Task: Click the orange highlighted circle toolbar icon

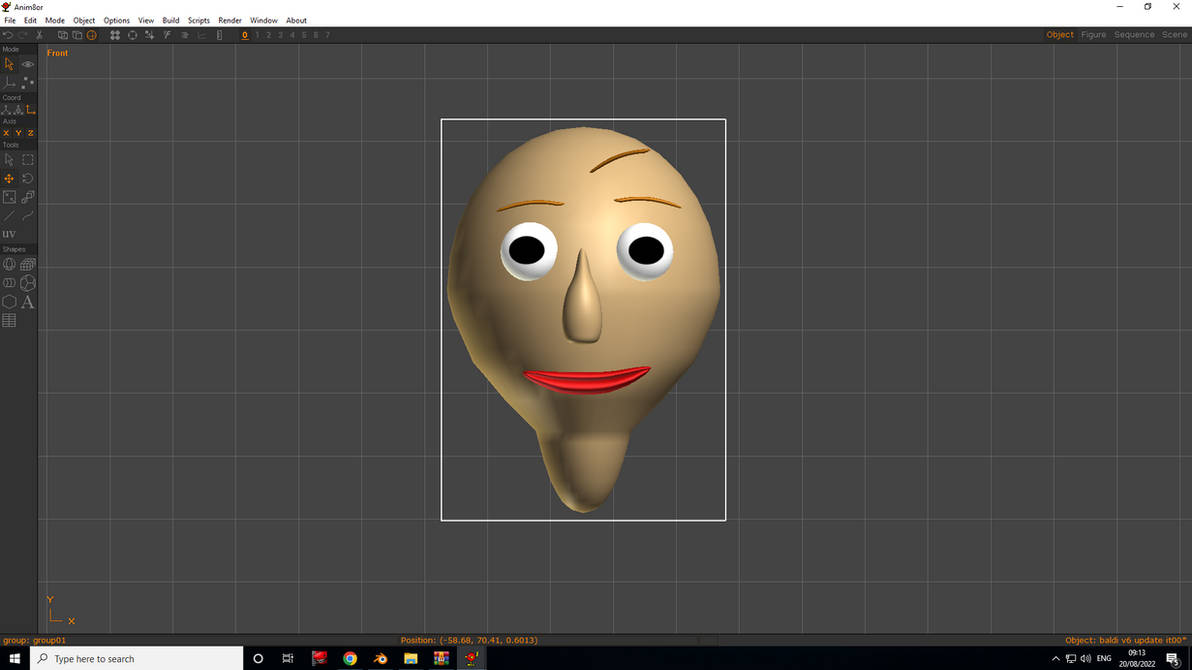Action: tap(92, 35)
